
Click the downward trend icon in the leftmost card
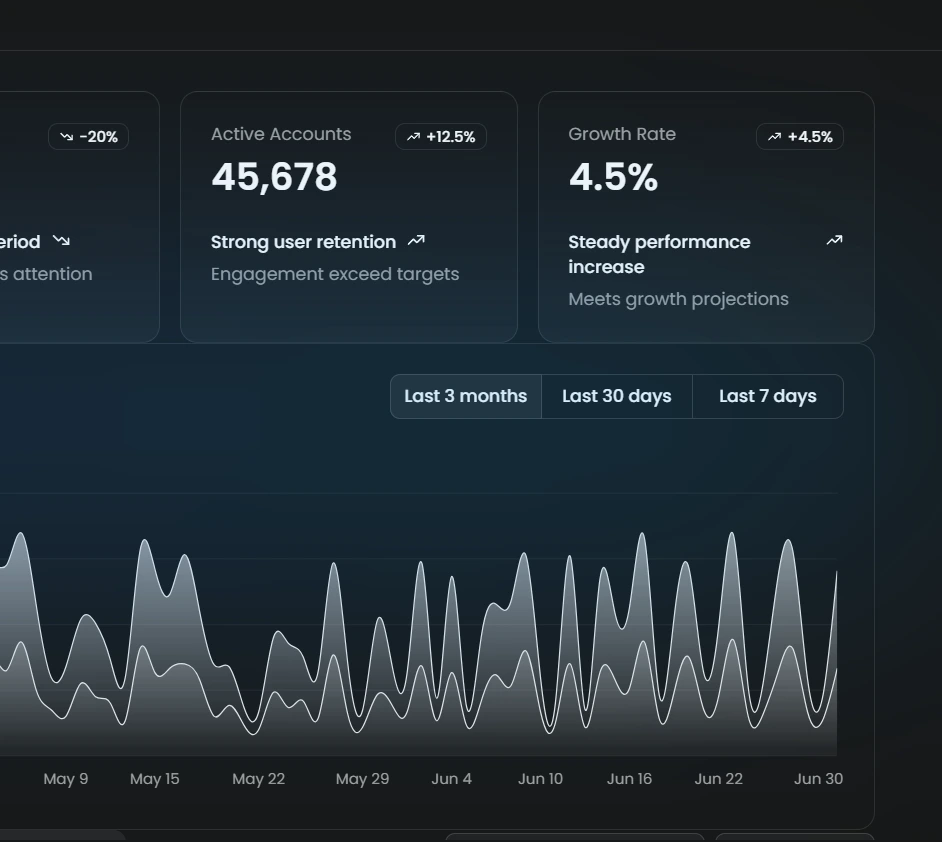pyautogui.click(x=62, y=241)
